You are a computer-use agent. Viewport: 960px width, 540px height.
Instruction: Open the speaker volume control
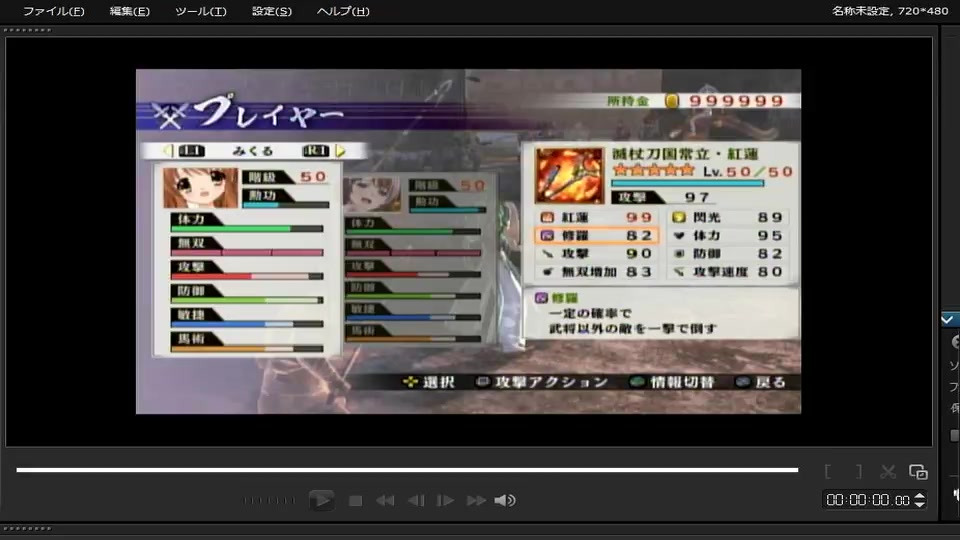point(504,501)
